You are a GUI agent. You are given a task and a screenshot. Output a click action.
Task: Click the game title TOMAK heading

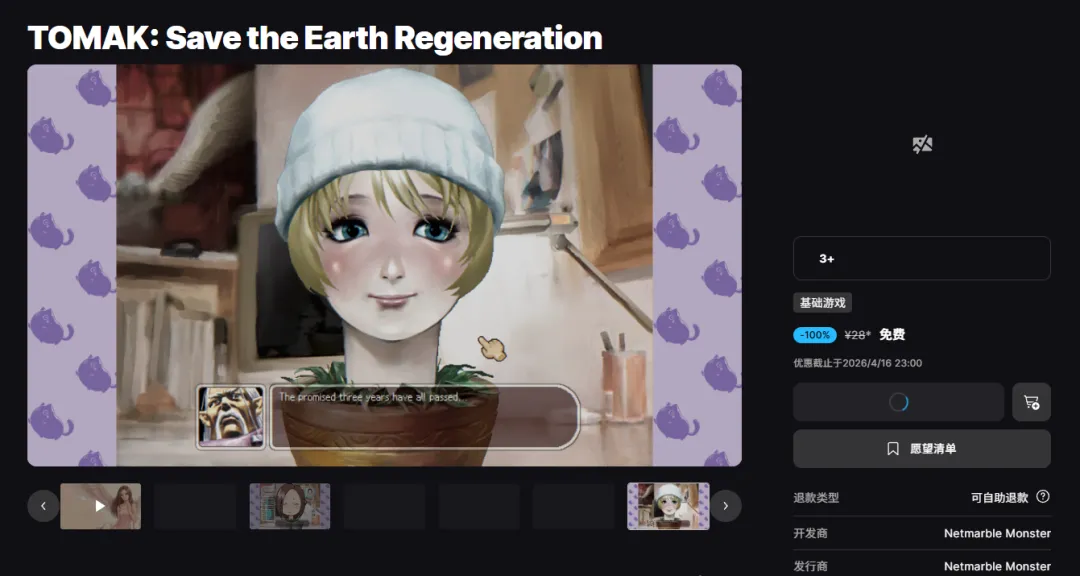[x=315, y=38]
